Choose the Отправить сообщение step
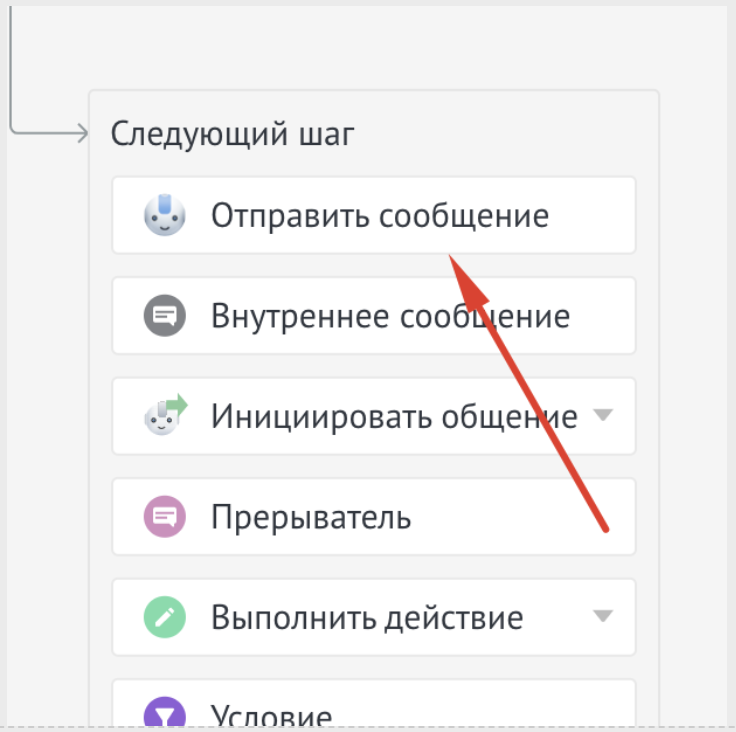The width and height of the screenshot is (736, 732). pyautogui.click(x=379, y=216)
